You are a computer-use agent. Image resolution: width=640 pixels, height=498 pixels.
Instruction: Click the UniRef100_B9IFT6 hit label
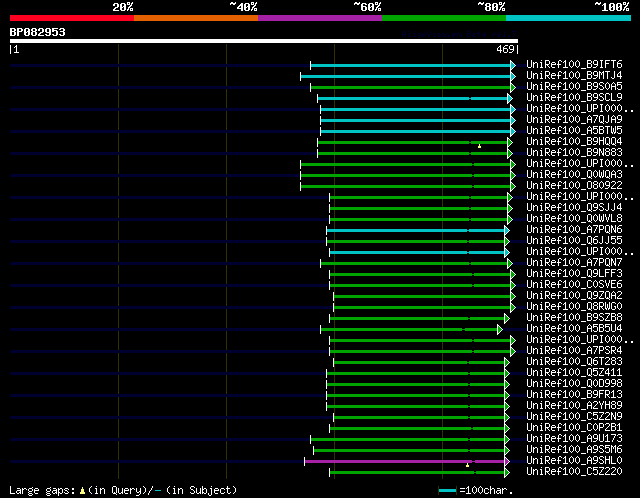[574, 64]
